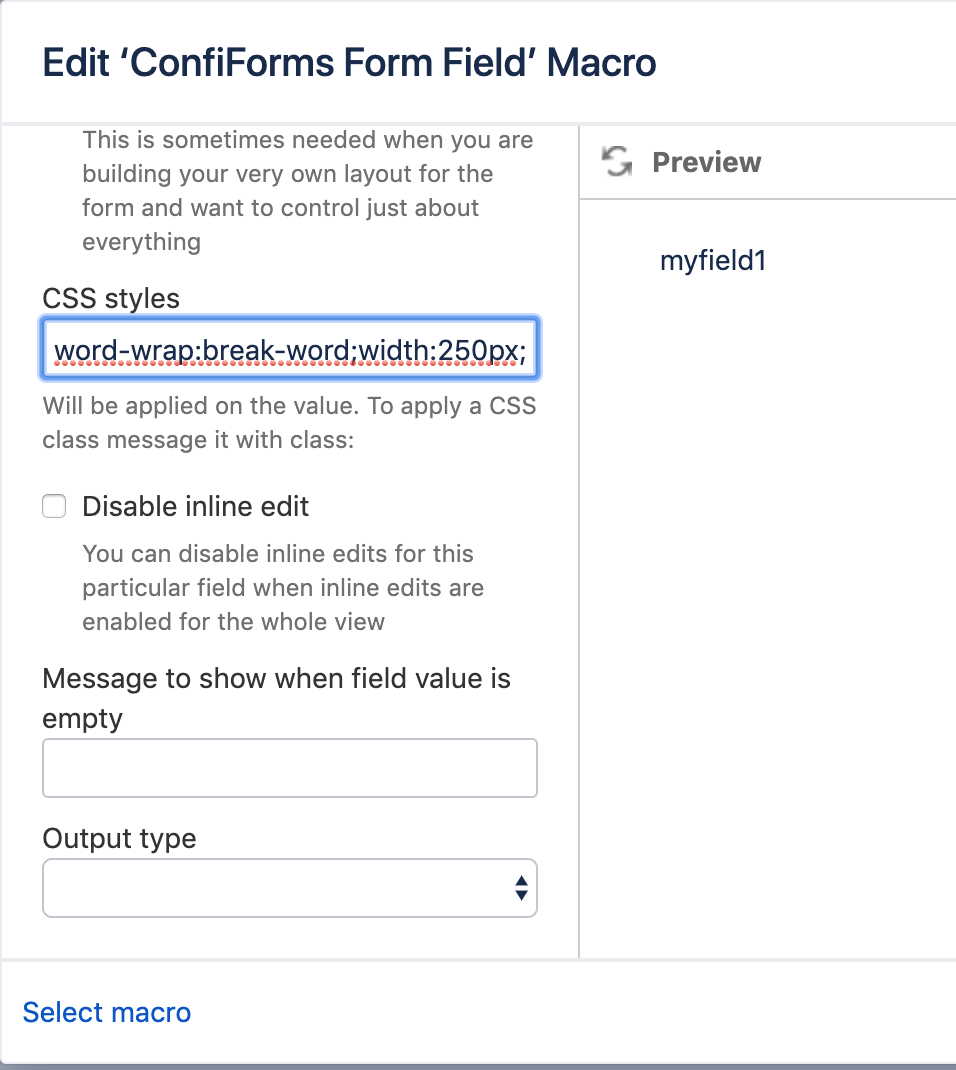Refresh the macro preview with the circular arrows icon
Screen dimensions: 956x1070
617,162
